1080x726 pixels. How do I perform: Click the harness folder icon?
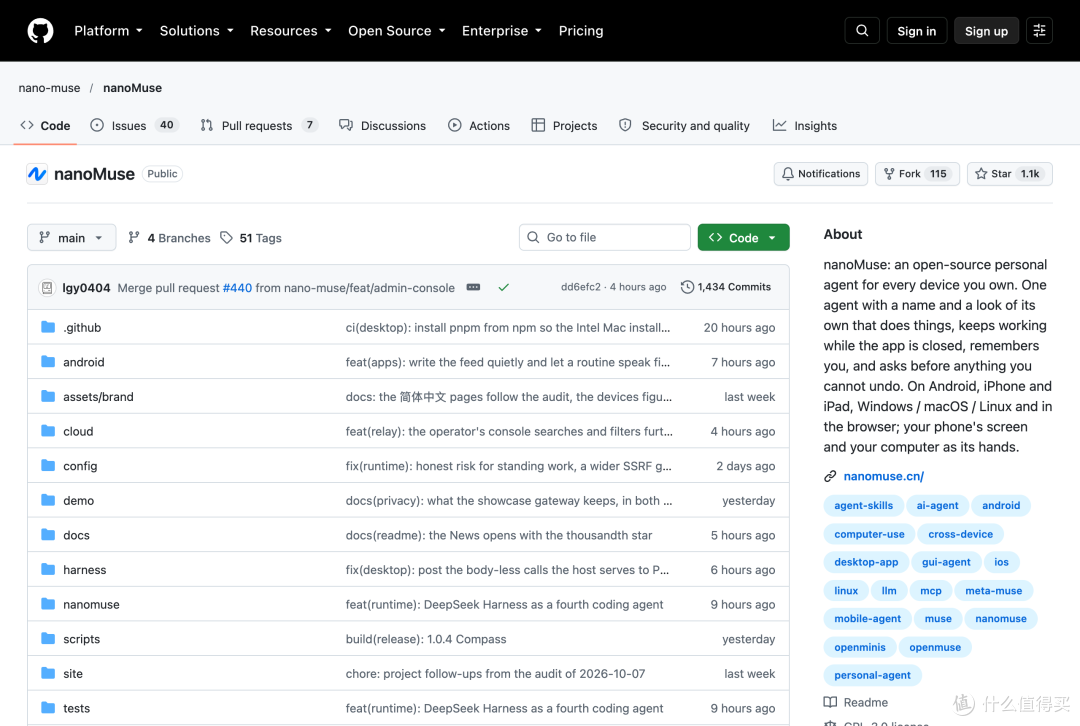coord(48,570)
